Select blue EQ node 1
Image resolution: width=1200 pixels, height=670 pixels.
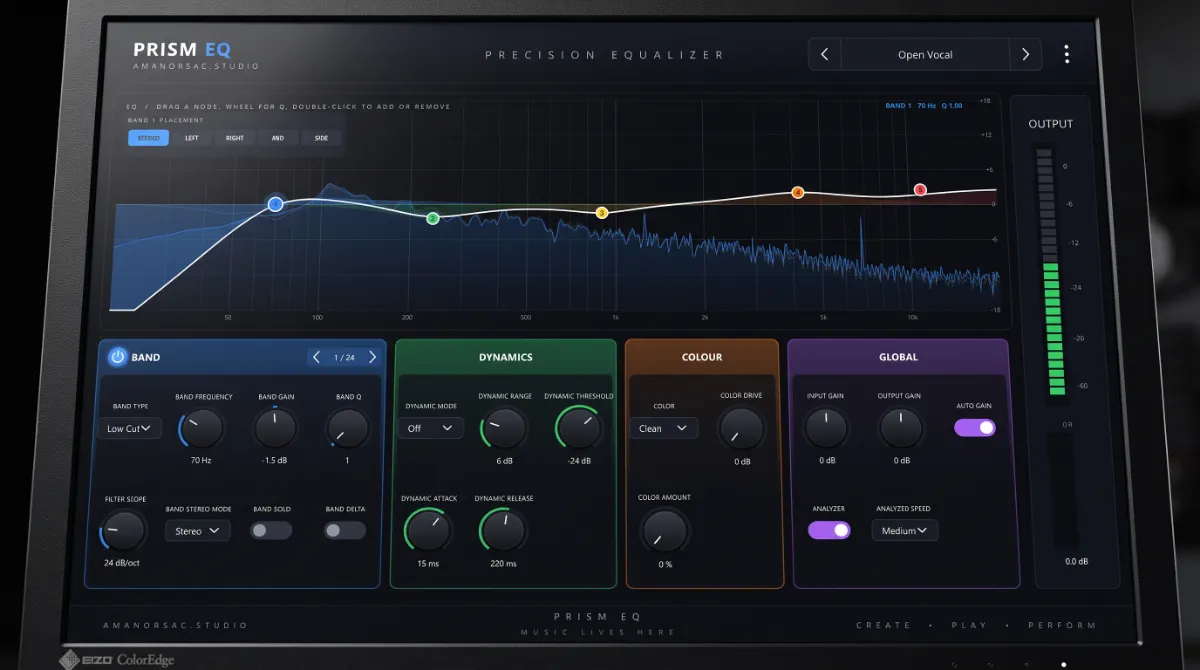click(276, 204)
